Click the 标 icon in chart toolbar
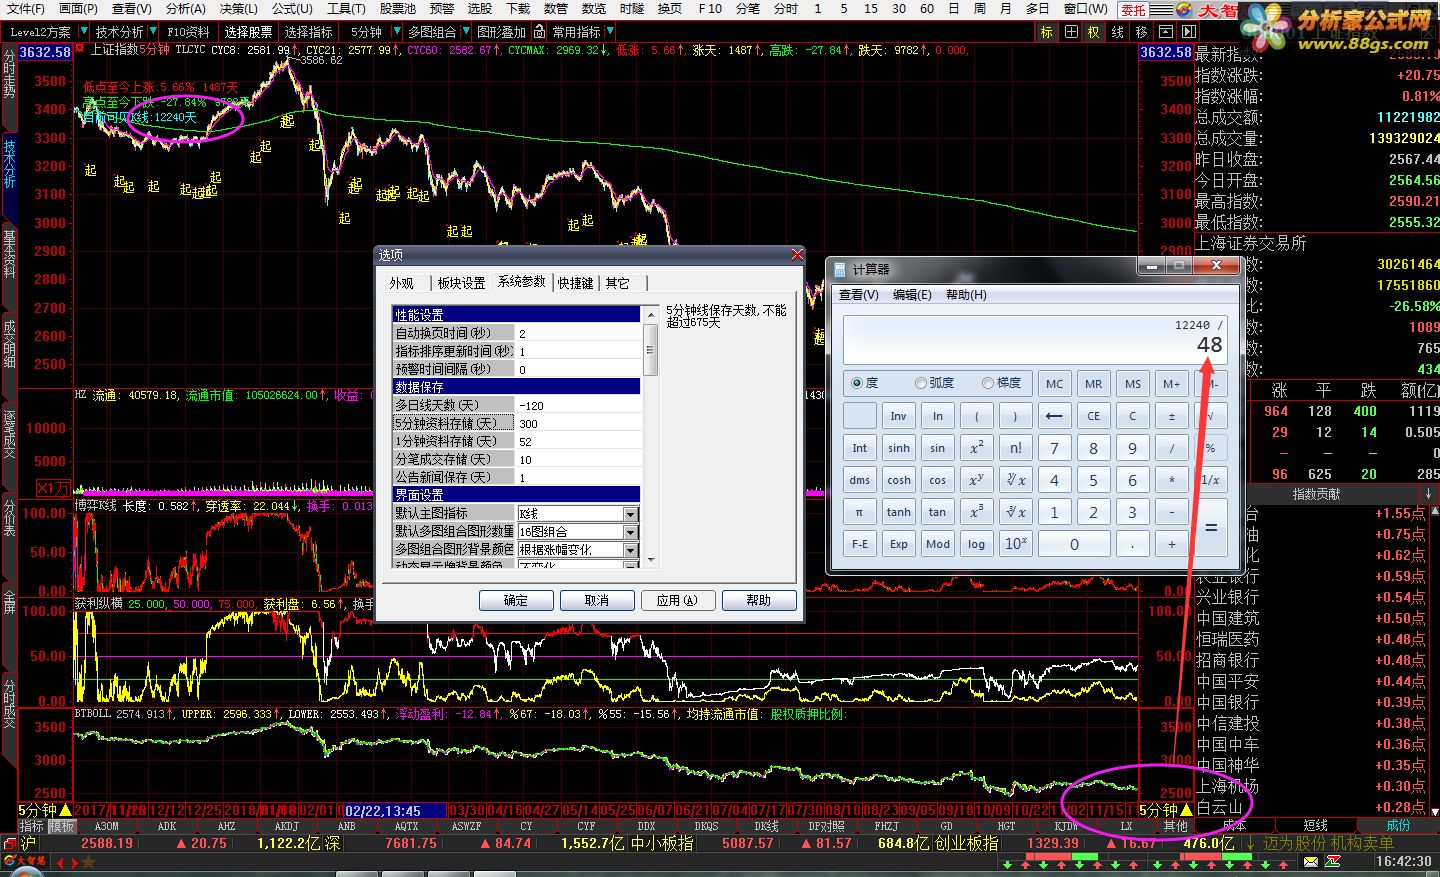Image resolution: width=1440 pixels, height=877 pixels. coord(1047,32)
